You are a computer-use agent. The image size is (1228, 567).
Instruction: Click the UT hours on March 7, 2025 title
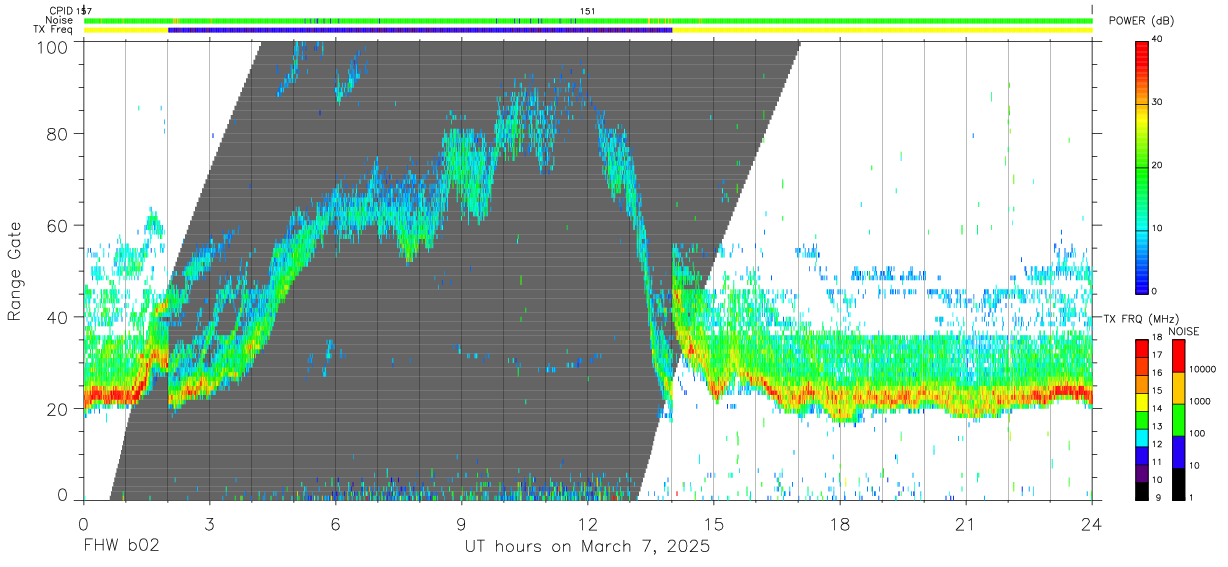coord(587,547)
